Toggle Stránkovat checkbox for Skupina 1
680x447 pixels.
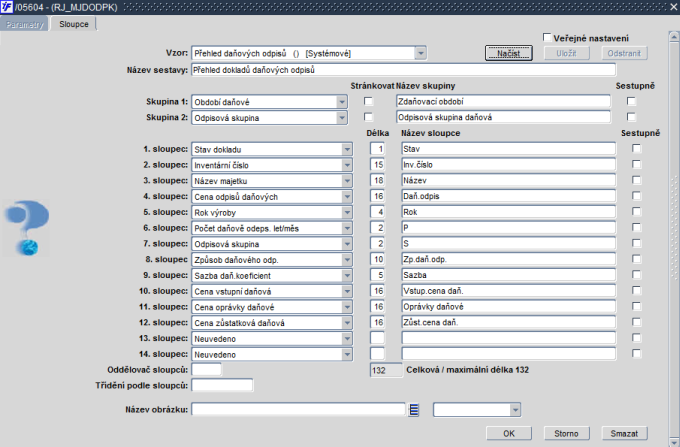pos(368,101)
